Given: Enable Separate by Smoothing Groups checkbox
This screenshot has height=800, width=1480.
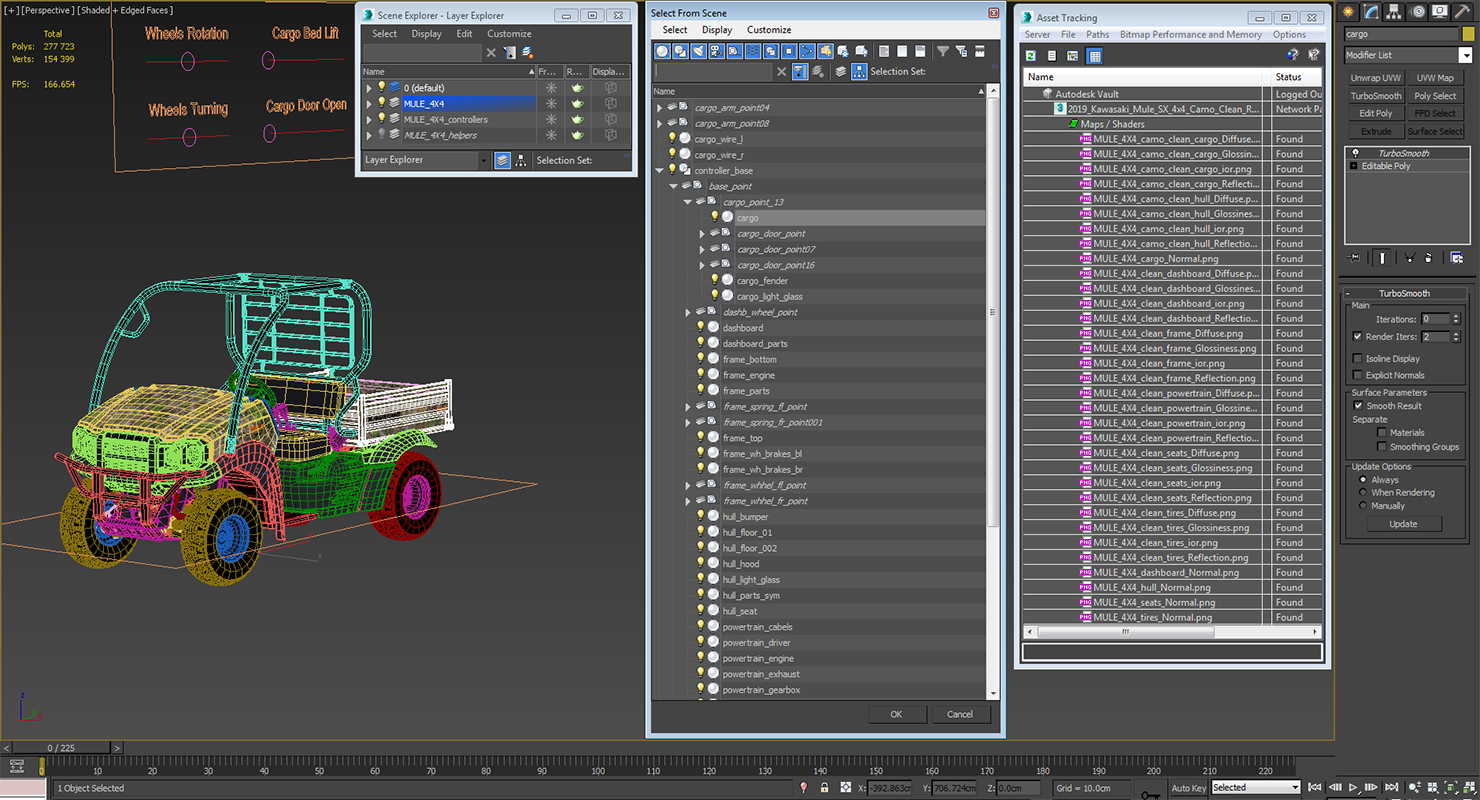Looking at the screenshot, I should tap(1382, 447).
